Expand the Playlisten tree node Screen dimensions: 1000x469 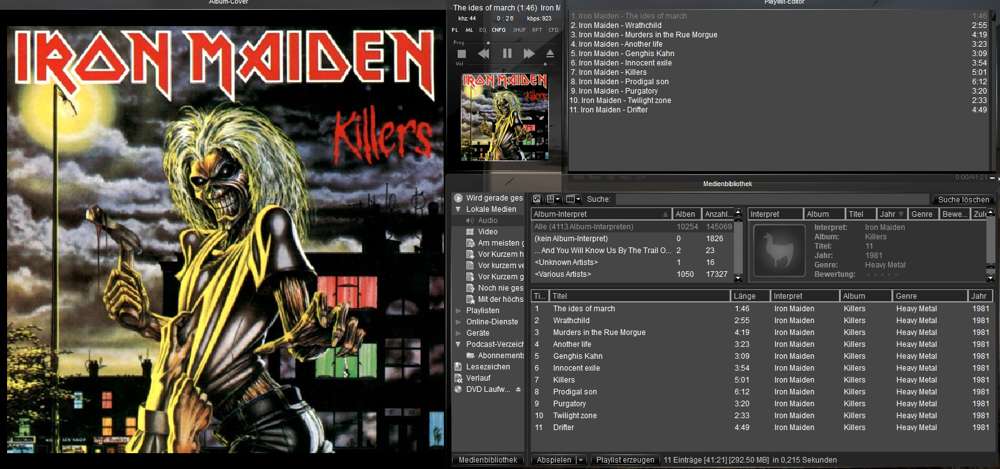coord(458,311)
